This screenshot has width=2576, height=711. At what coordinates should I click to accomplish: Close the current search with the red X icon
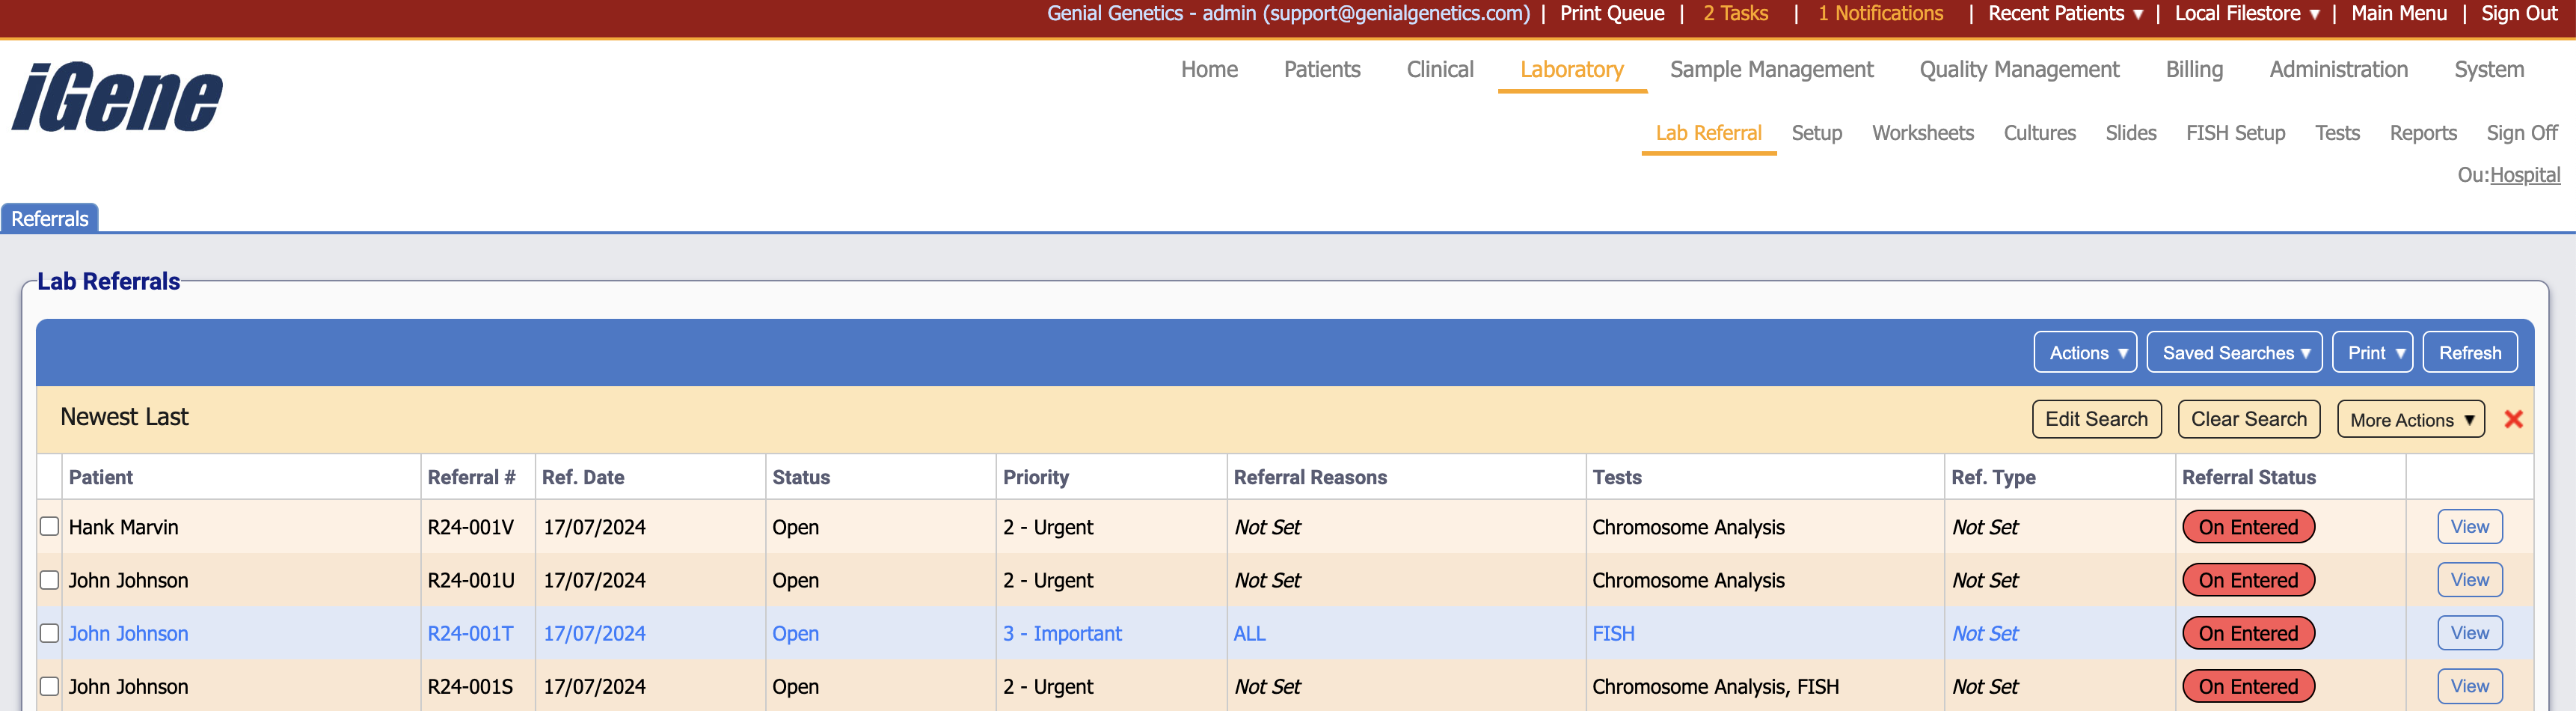point(2513,419)
